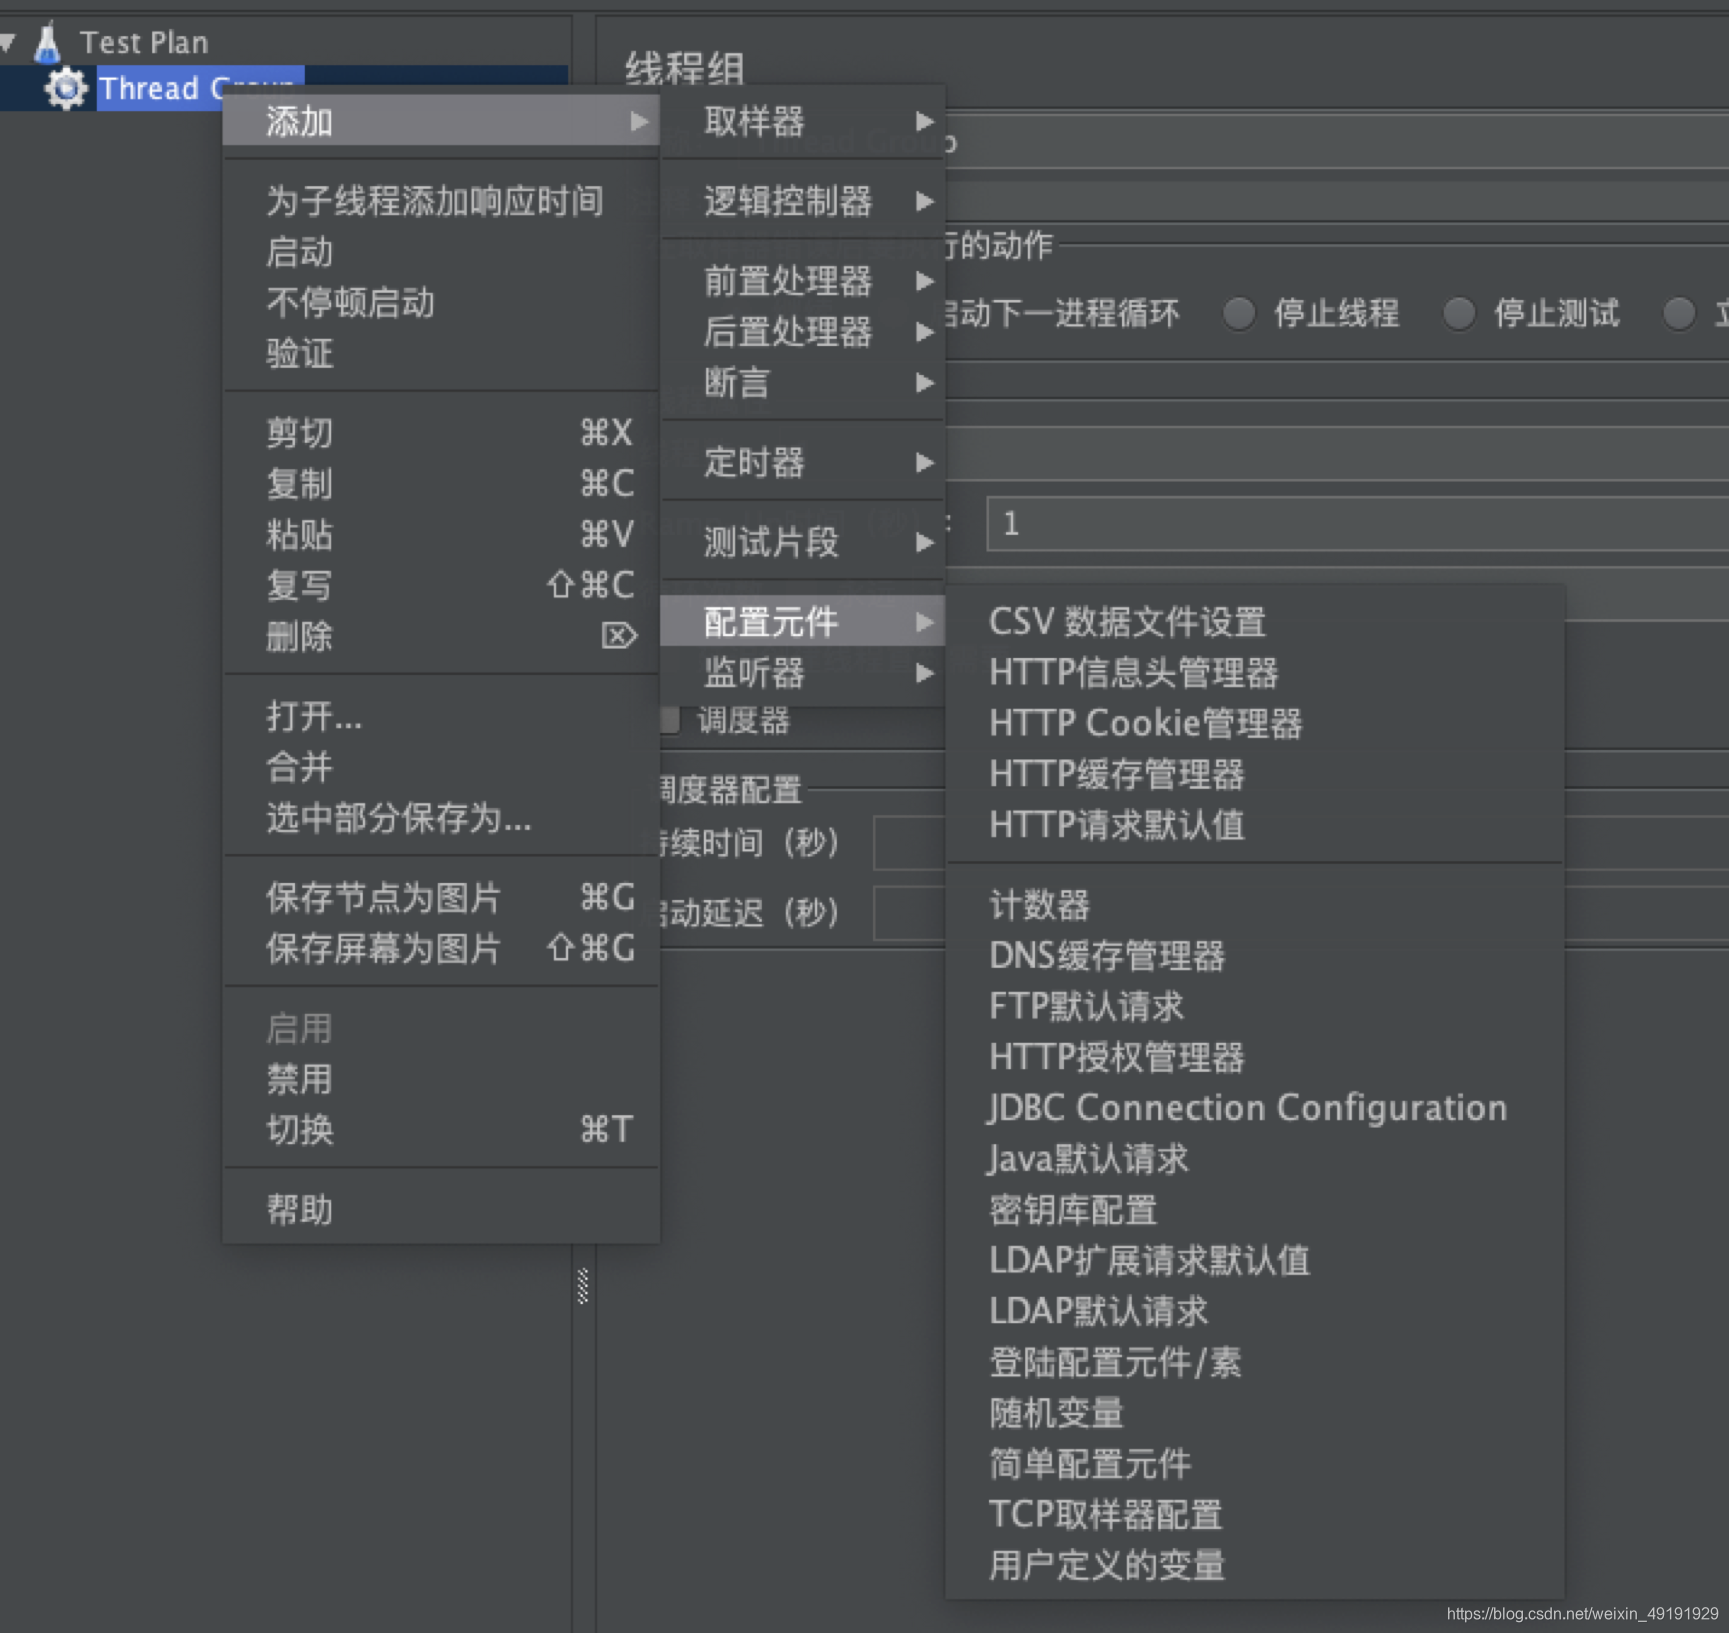Toggle the 调度器 checkbox
1729x1633 pixels.
pyautogui.click(x=670, y=720)
